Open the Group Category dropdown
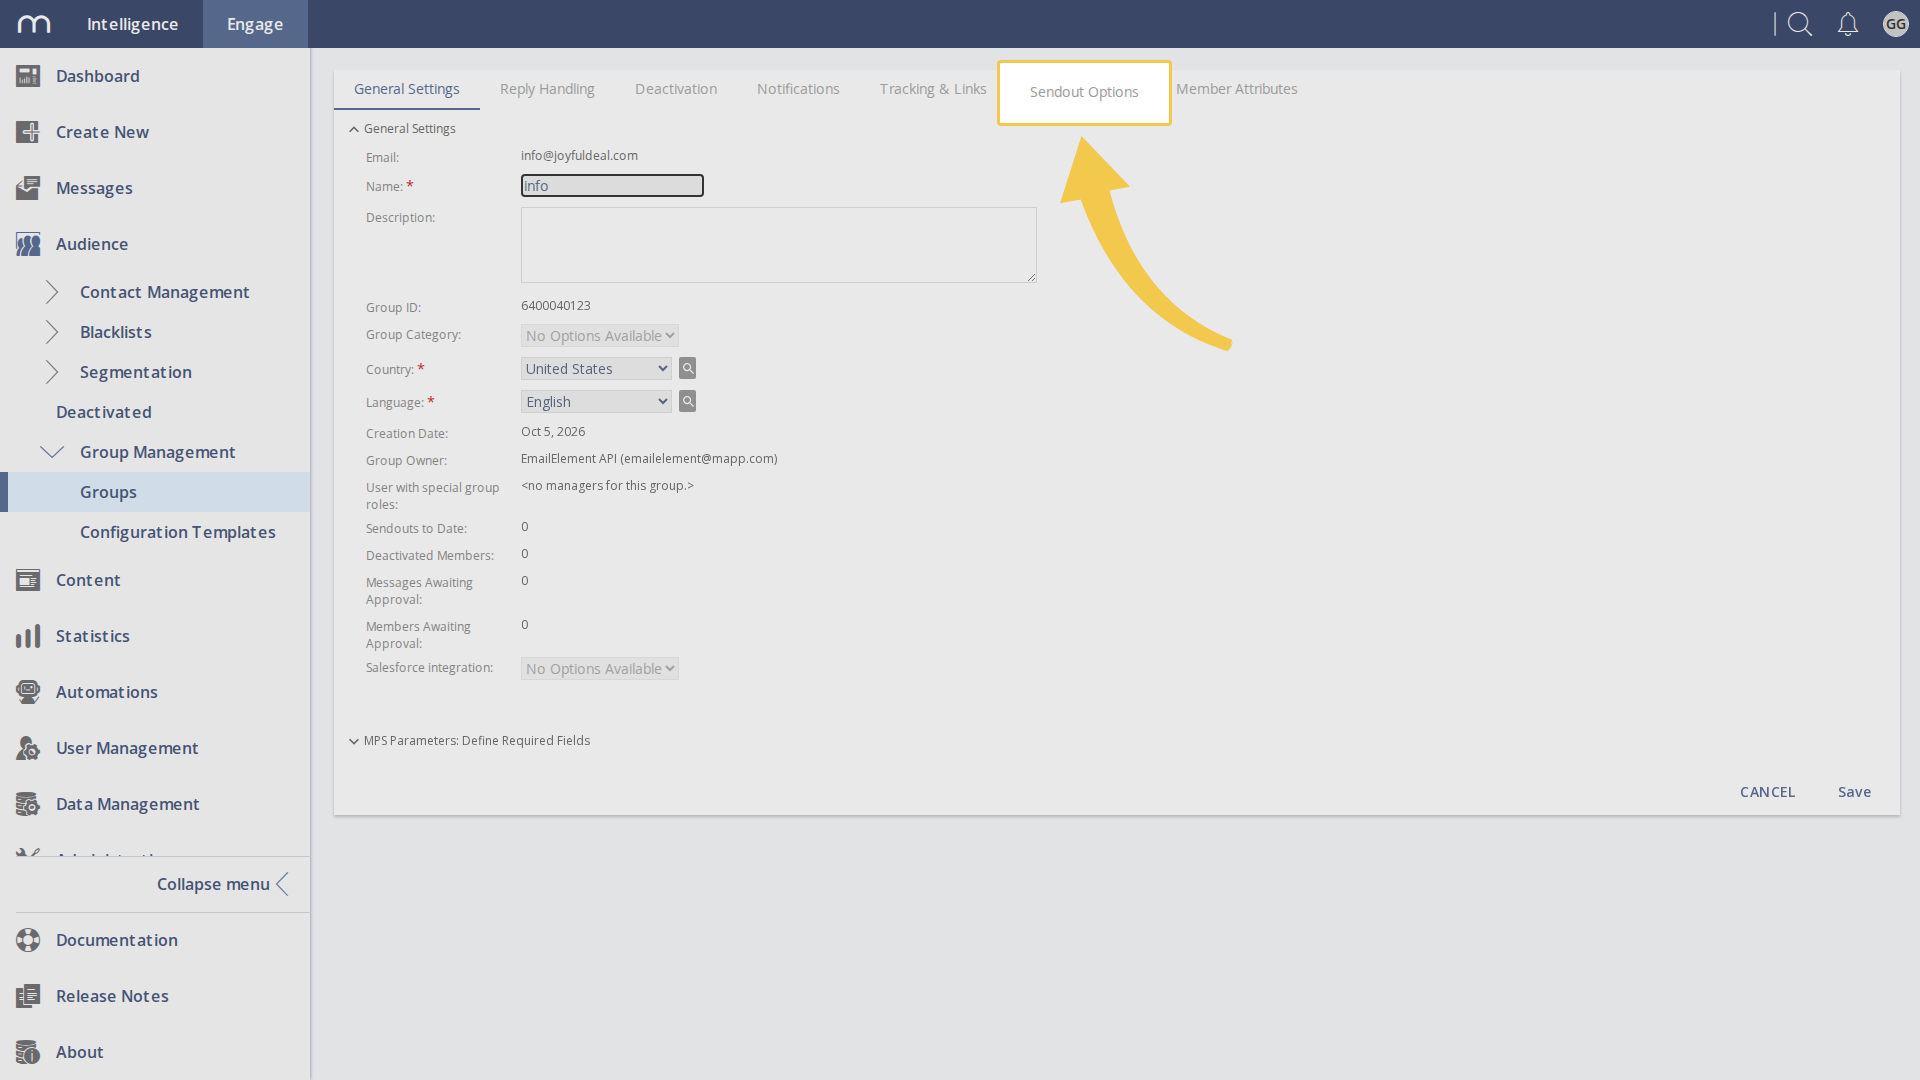 pos(600,336)
